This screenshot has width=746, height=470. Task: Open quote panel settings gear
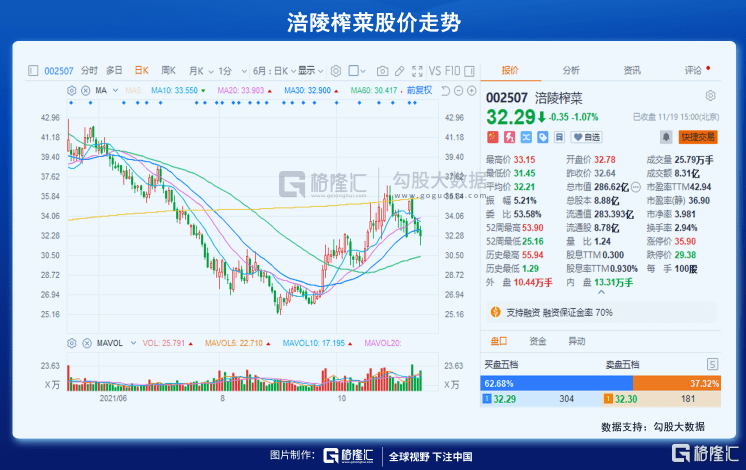(710, 96)
